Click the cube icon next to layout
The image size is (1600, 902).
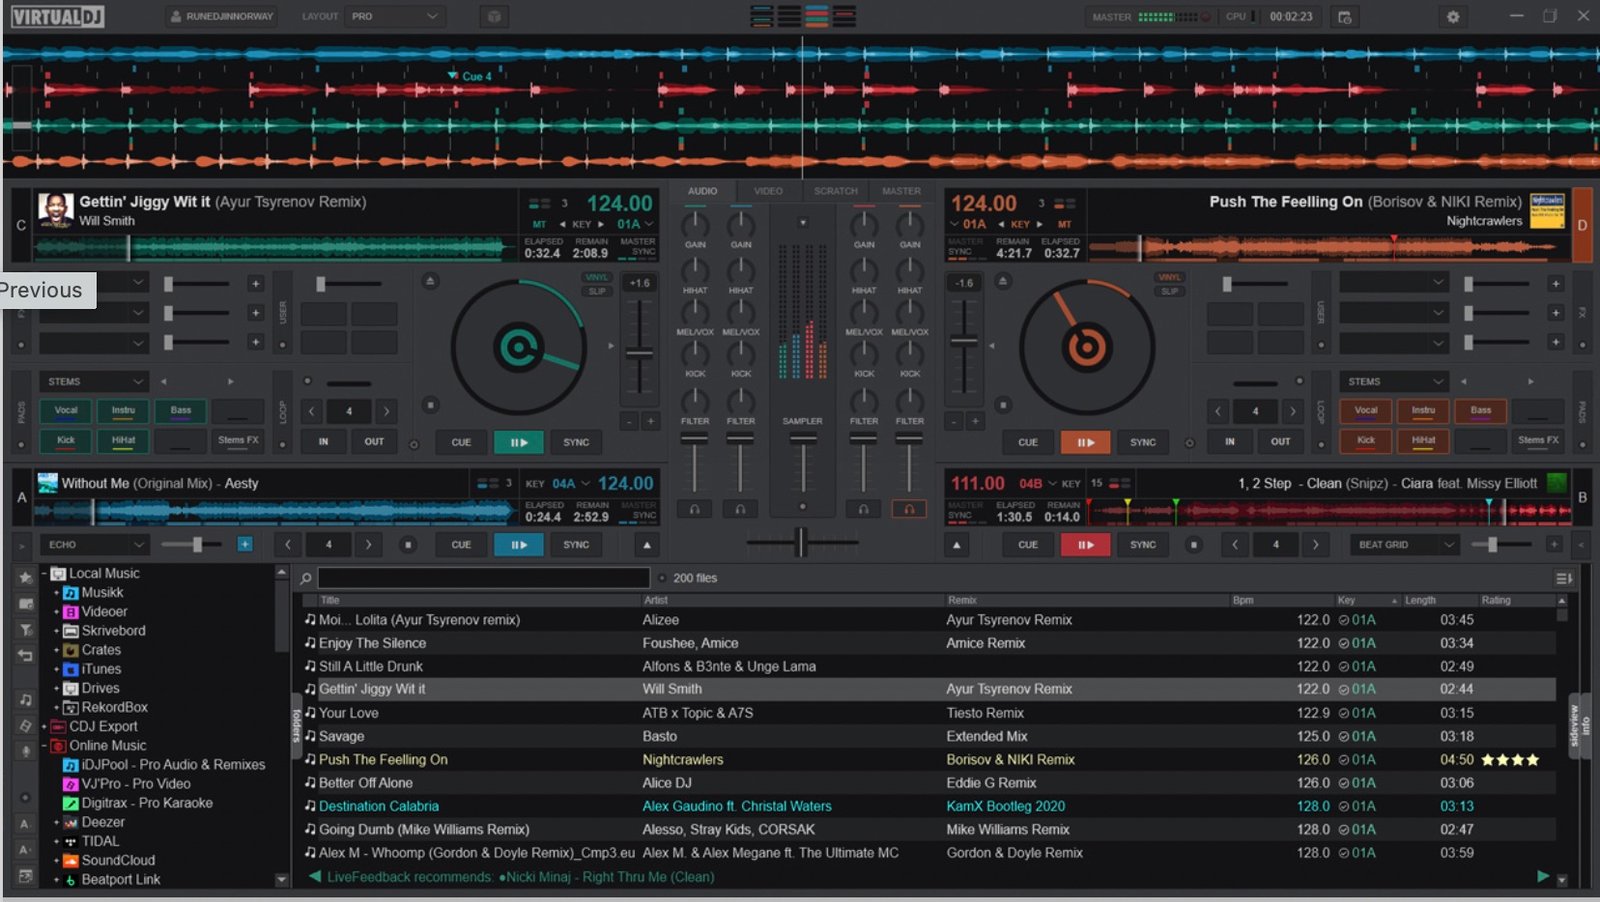(x=494, y=17)
